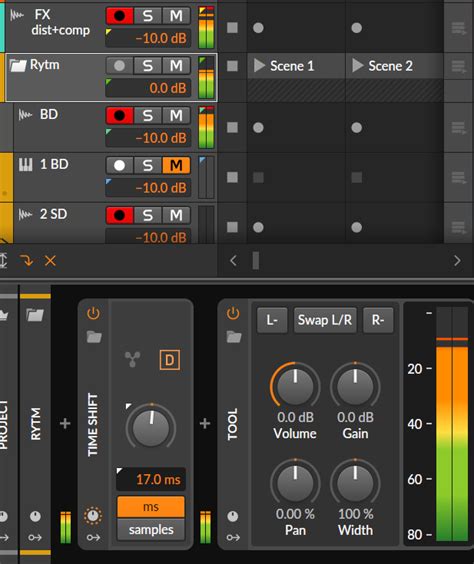Click the FX dist+comp audio waveform icon

[17, 15]
